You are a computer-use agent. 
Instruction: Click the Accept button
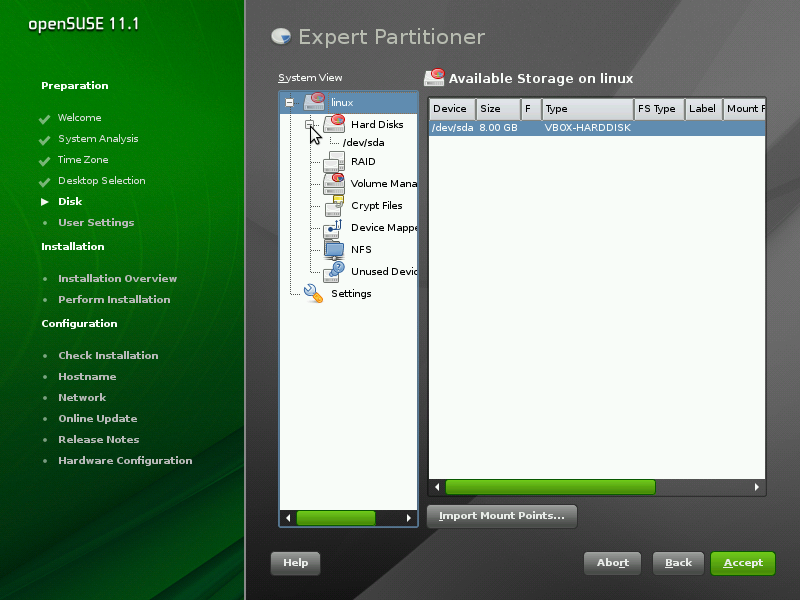pyautogui.click(x=742, y=563)
